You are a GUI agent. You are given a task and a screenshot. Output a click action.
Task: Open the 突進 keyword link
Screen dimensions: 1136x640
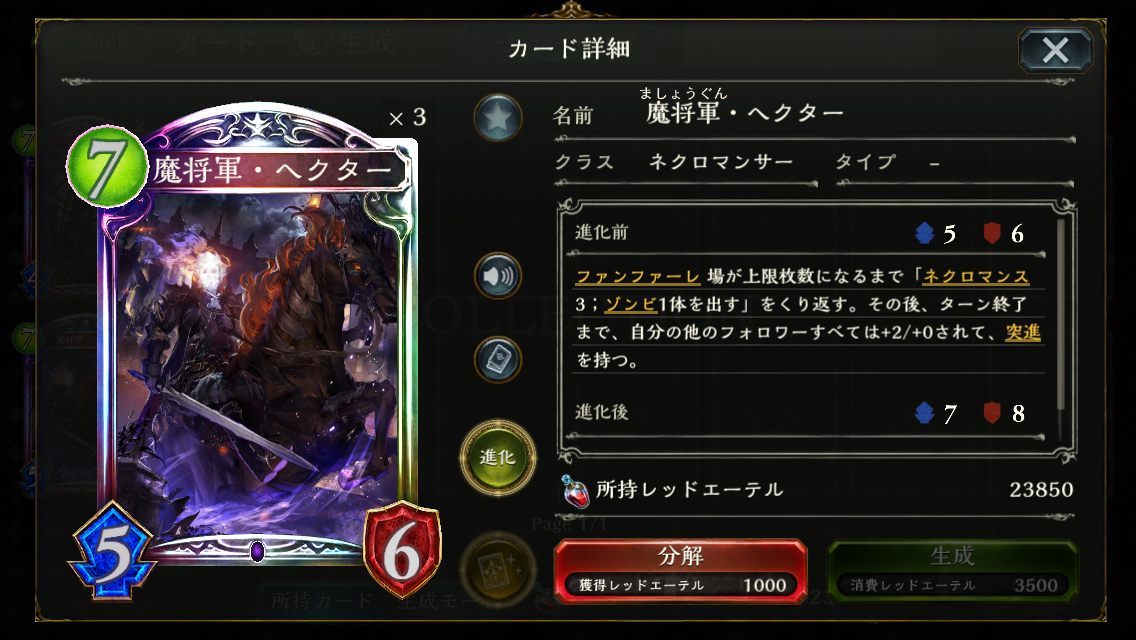(1023, 332)
